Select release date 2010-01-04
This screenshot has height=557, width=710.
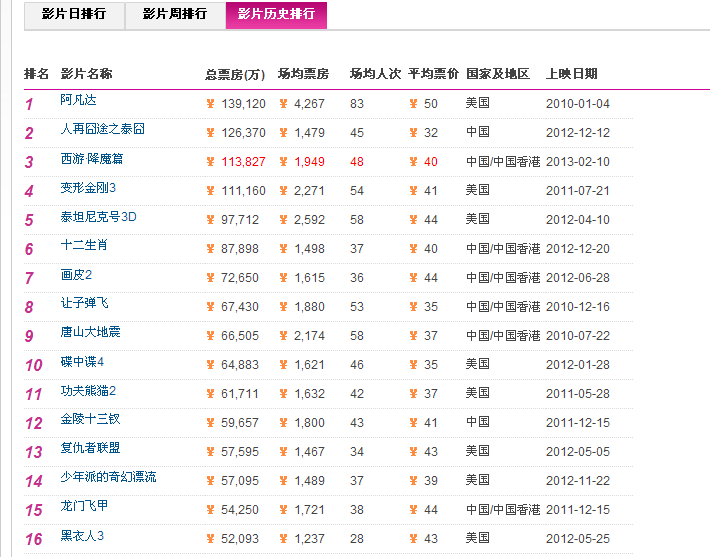click(578, 104)
